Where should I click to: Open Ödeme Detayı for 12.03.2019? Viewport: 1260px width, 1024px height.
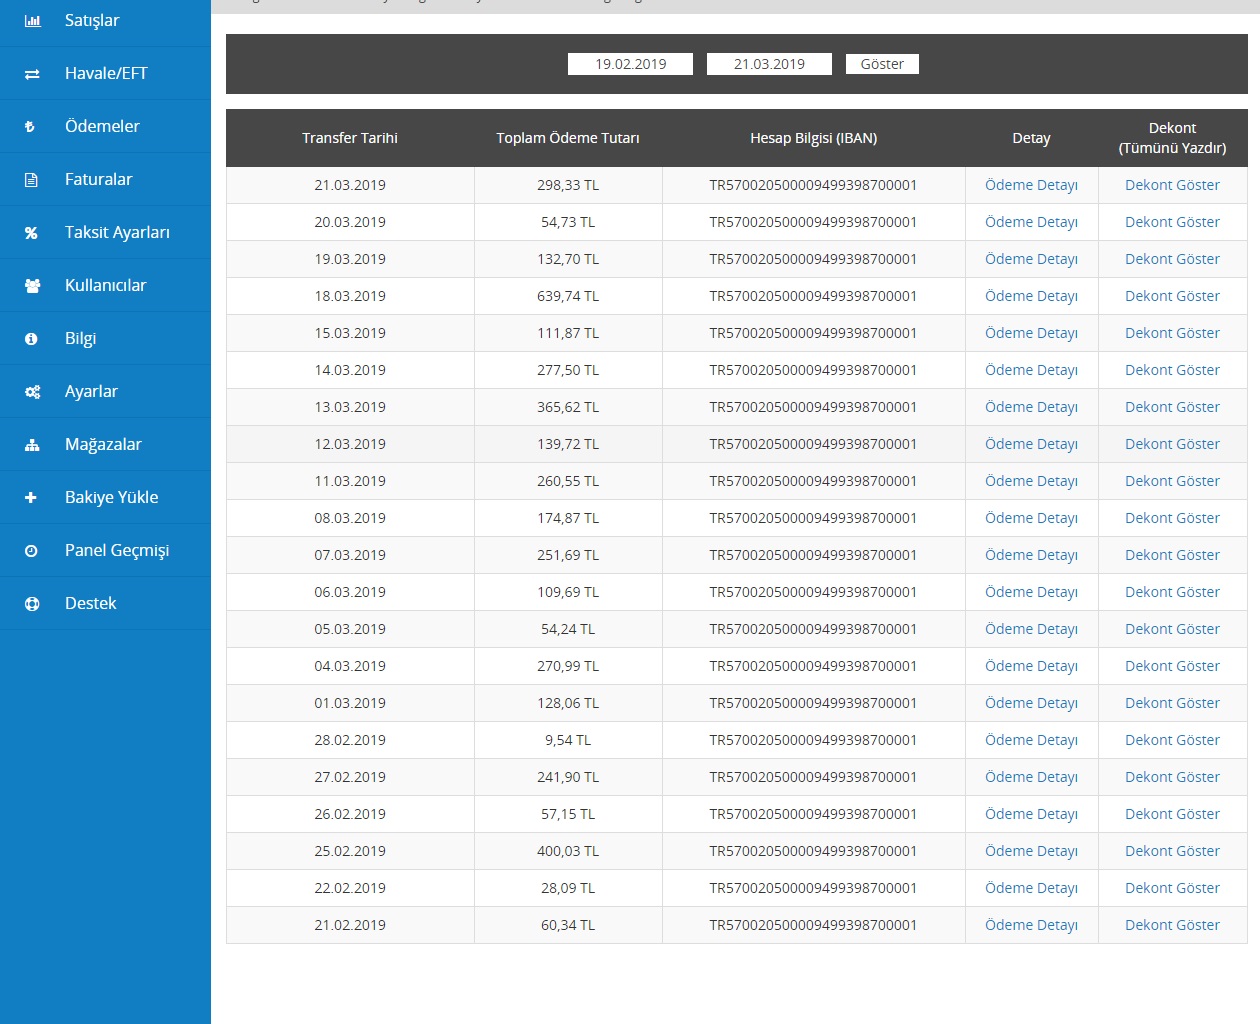[x=1031, y=444]
